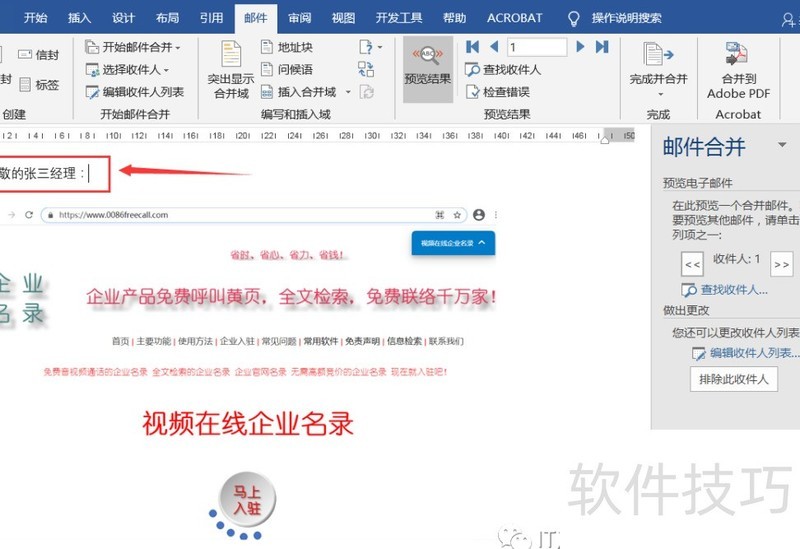Open 编辑收件人列表 in the ribbon

[x=135, y=92]
